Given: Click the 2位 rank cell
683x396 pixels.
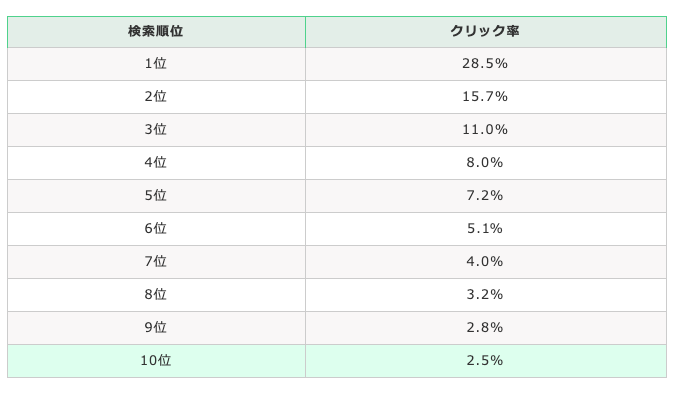Looking at the screenshot, I should pyautogui.click(x=156, y=97).
